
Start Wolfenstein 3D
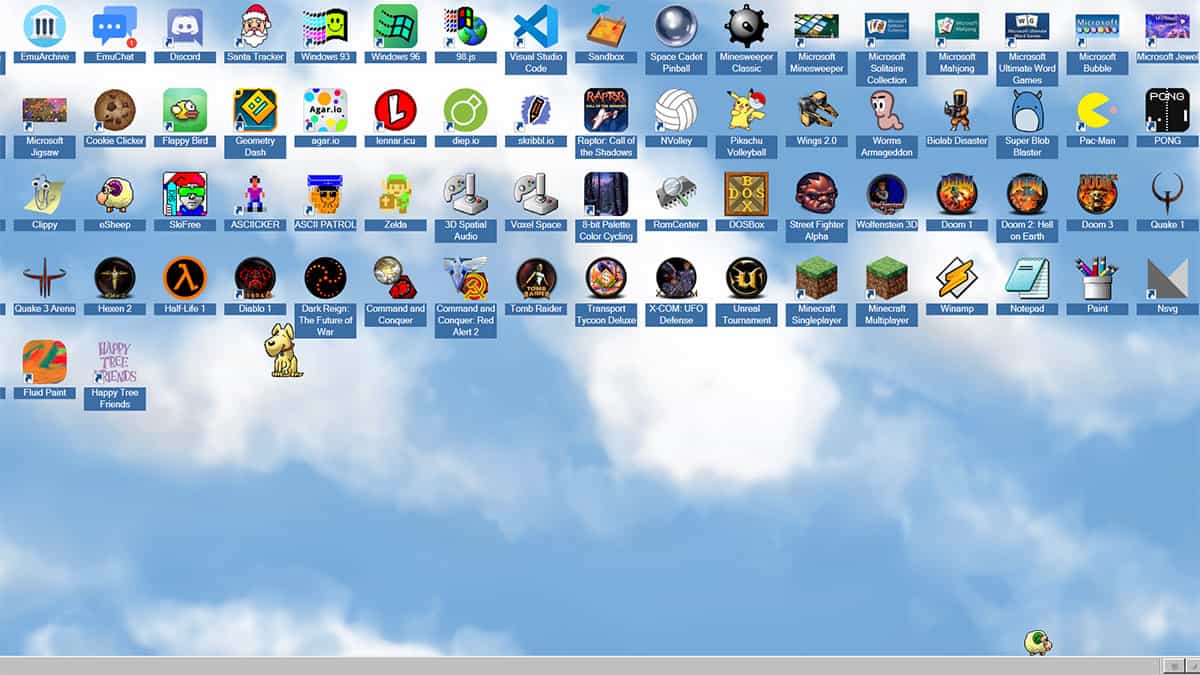(x=886, y=195)
